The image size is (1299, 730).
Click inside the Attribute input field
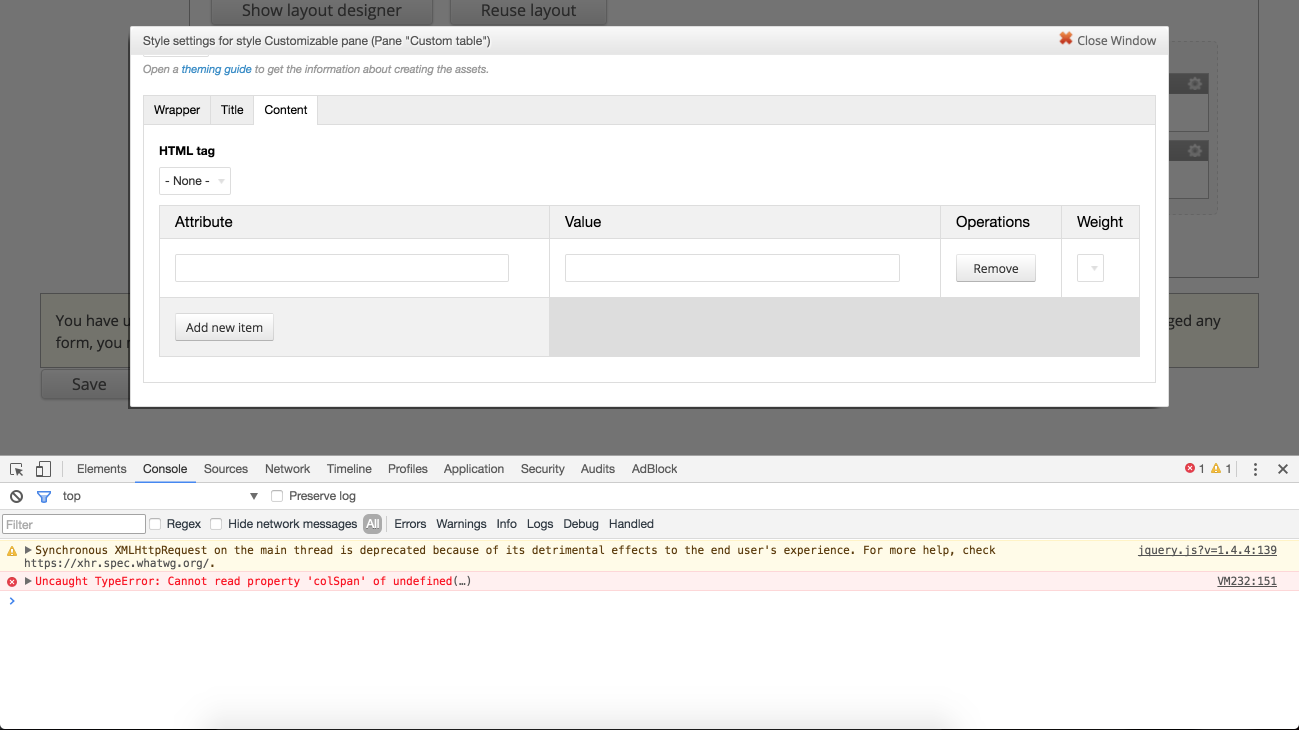tap(341, 267)
